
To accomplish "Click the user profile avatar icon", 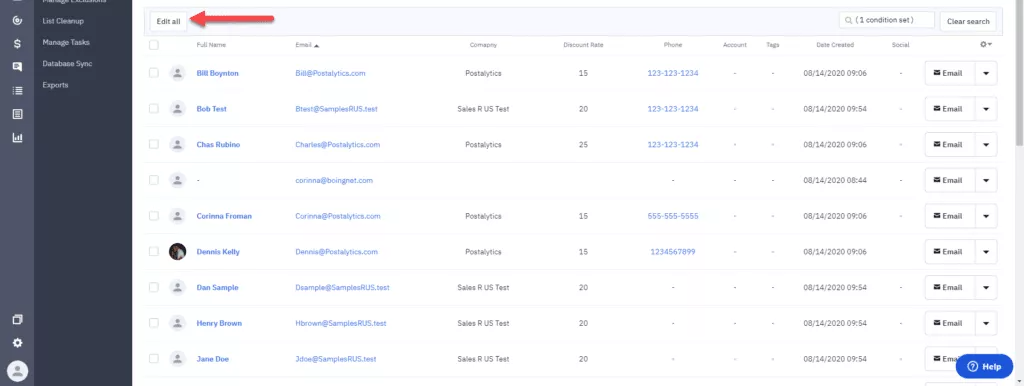I will [x=17, y=371].
